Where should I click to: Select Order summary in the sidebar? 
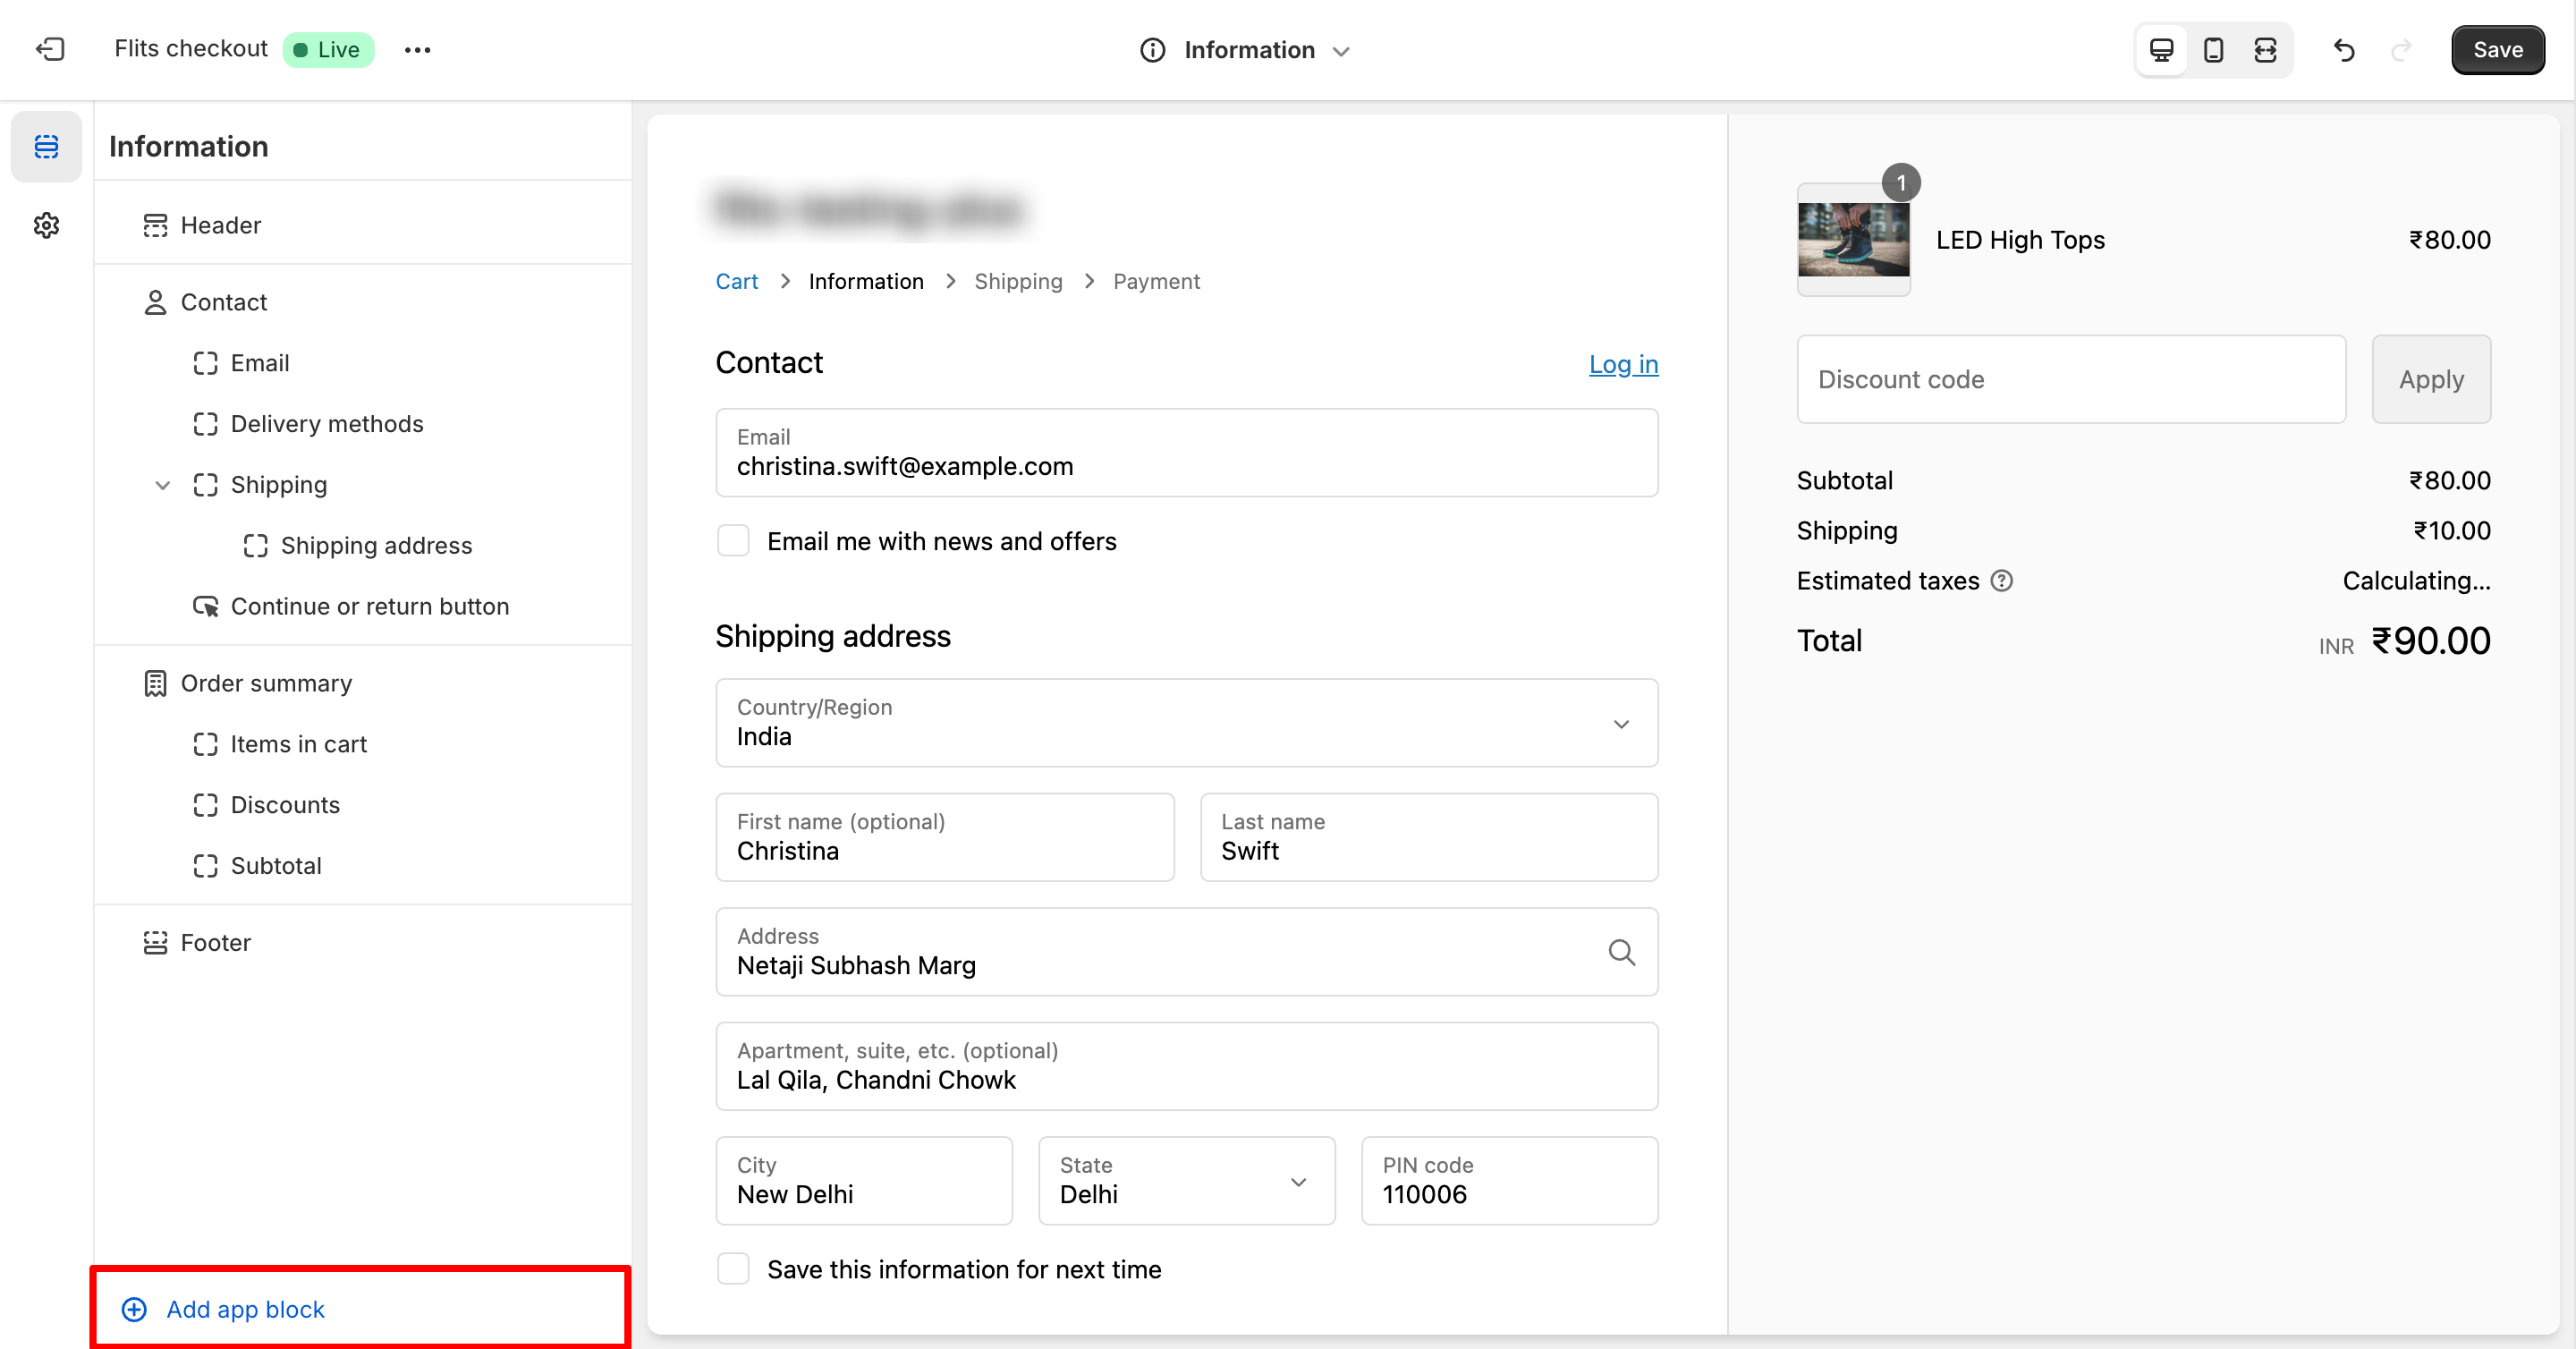(x=266, y=683)
